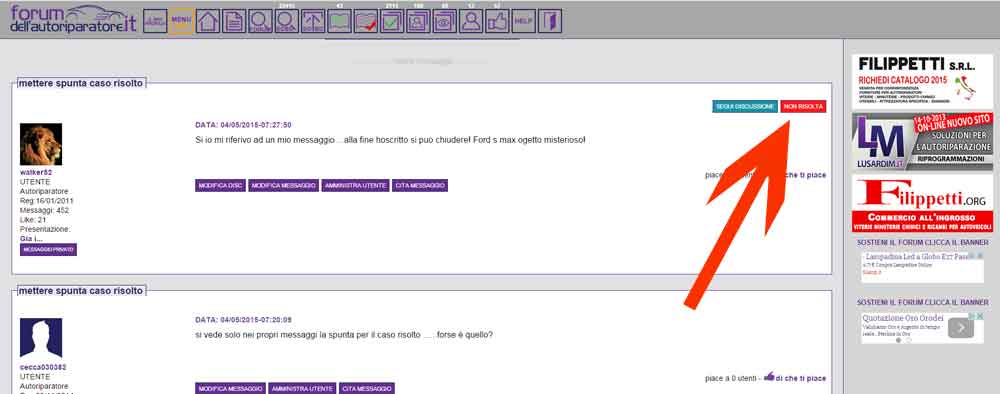Click the eye view icon in toolbar
1000x394 pixels.
[445, 21]
